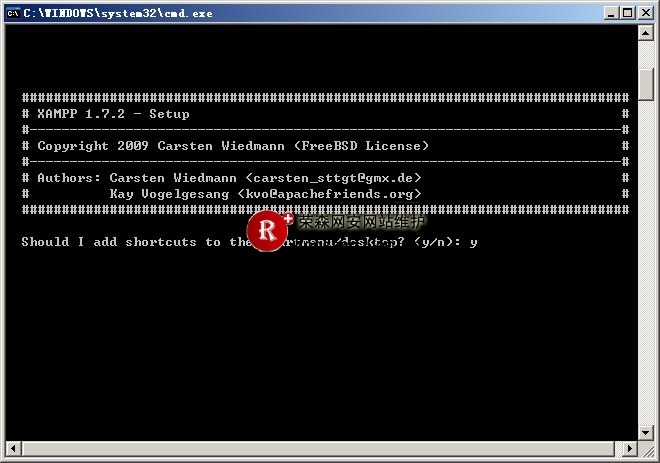
Task: Click the resize grip in the window corner
Action: point(647,449)
